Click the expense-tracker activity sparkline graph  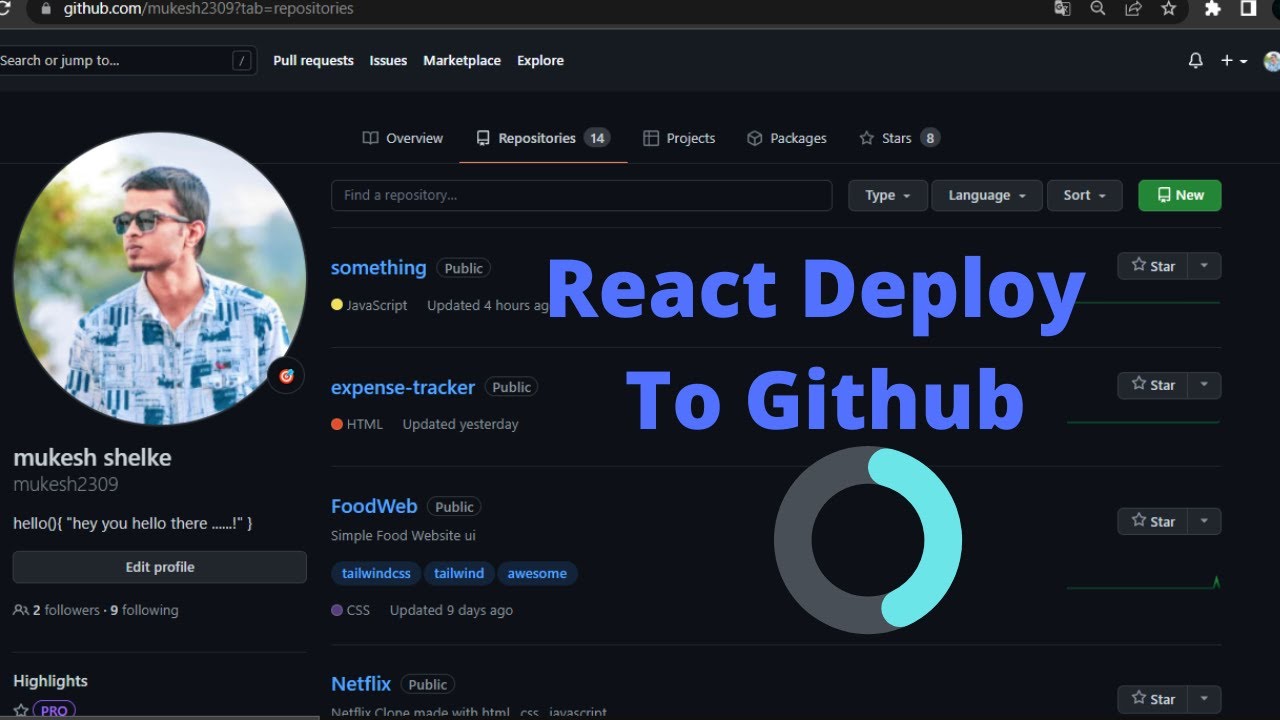click(1144, 422)
